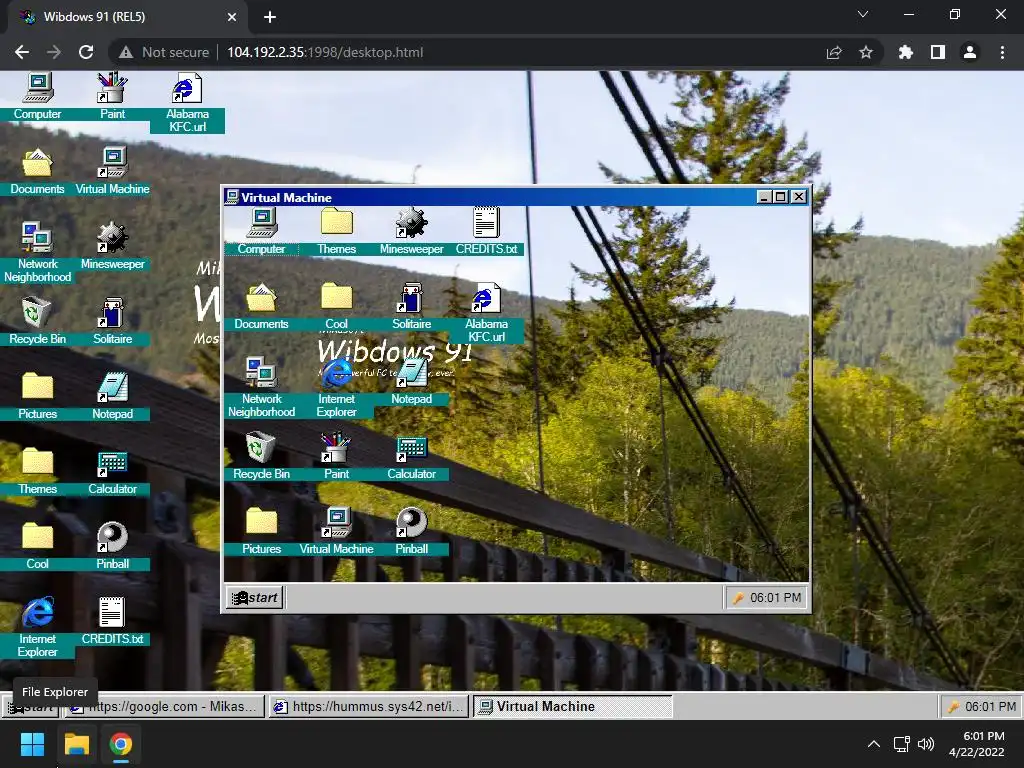Launch Minesweeper inside the Virtual Machine window

411,232
